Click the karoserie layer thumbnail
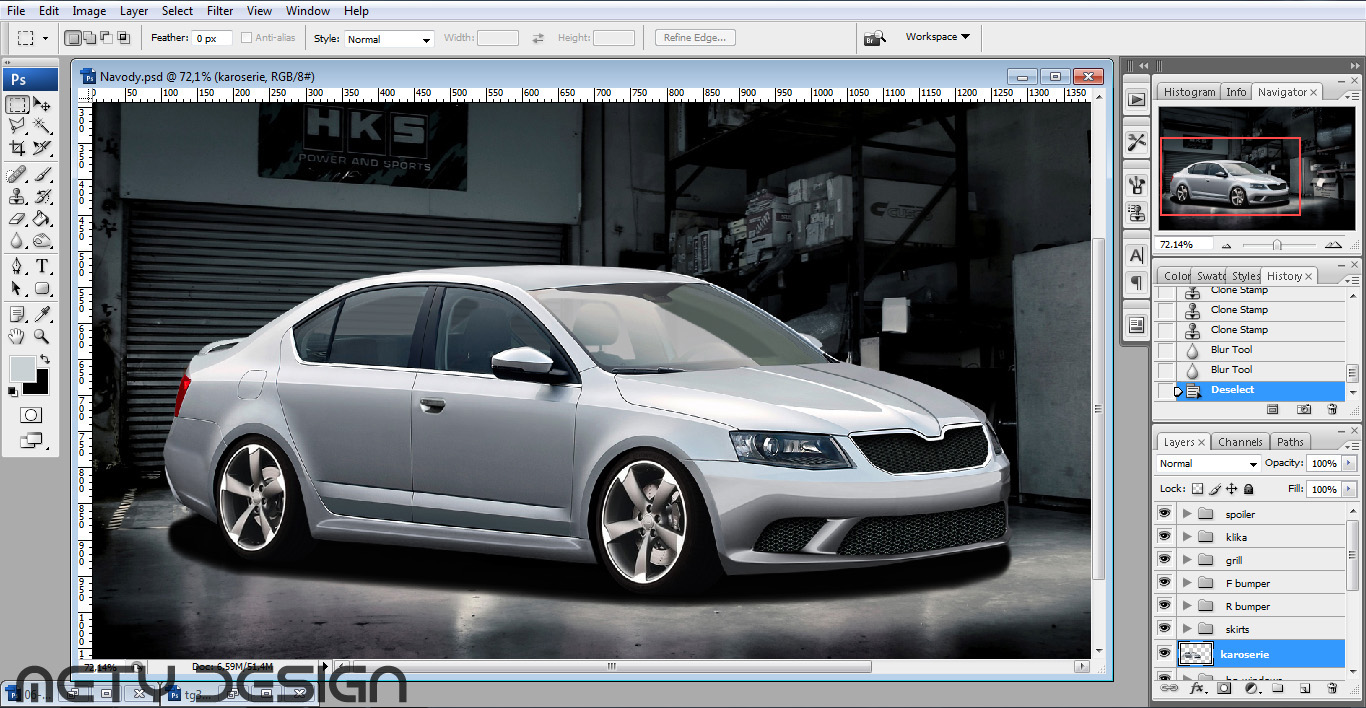The height and width of the screenshot is (708, 1366). pos(1196,654)
